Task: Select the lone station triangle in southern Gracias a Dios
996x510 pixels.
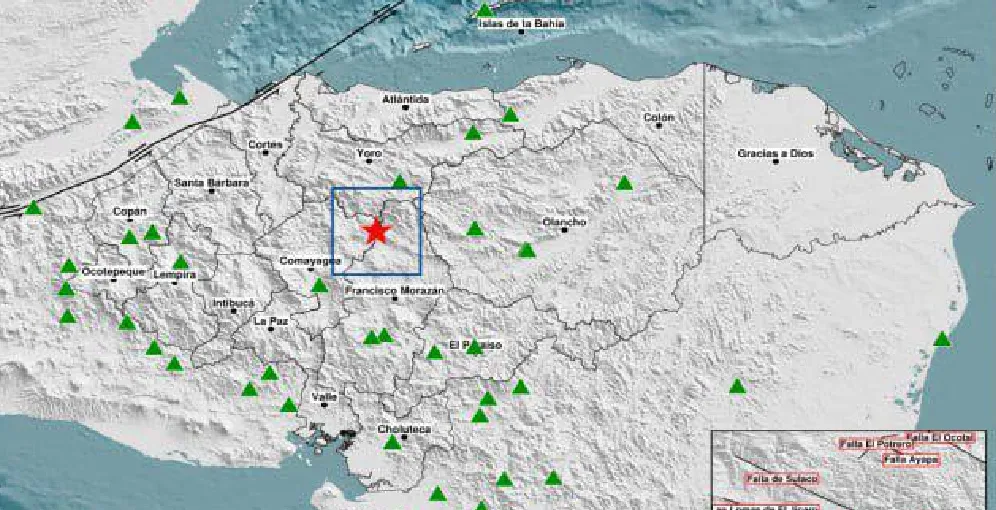Action: pos(737,386)
